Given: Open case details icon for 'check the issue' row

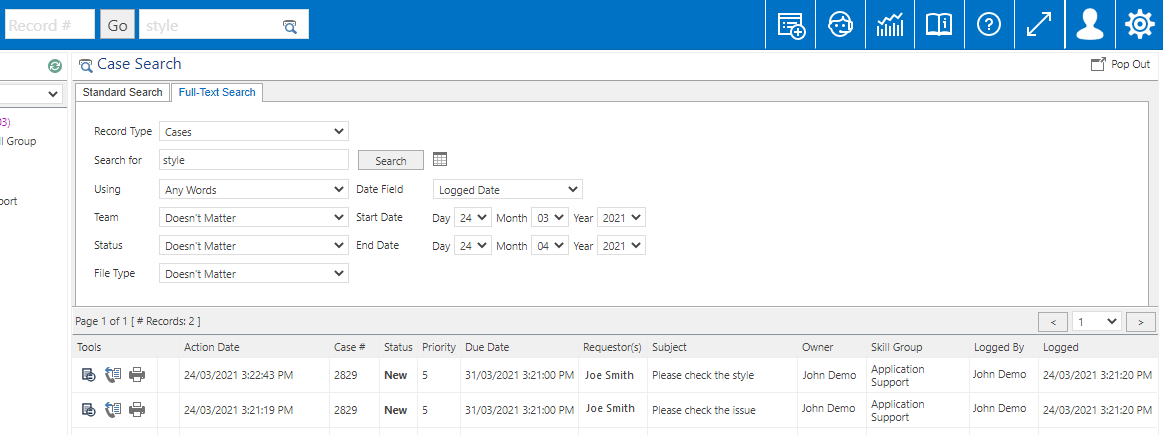Looking at the screenshot, I should coord(88,408).
